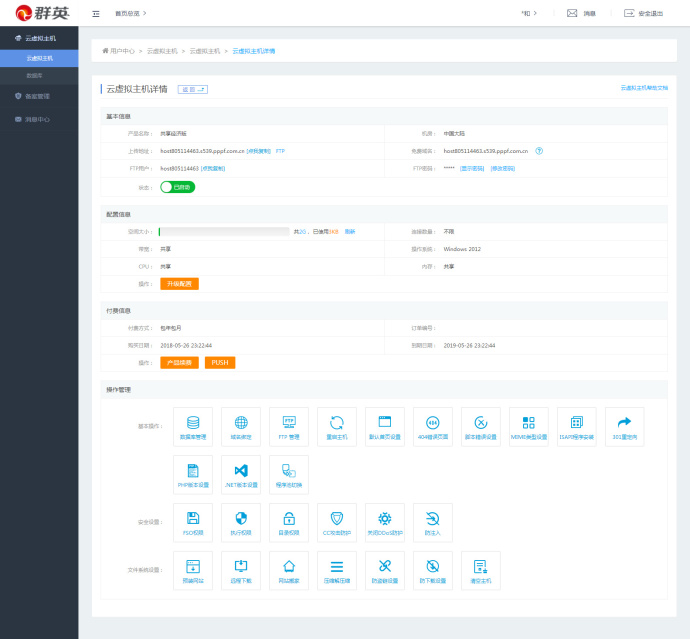
Task: Expand the user account dropdown in header
Action: click(x=529, y=13)
